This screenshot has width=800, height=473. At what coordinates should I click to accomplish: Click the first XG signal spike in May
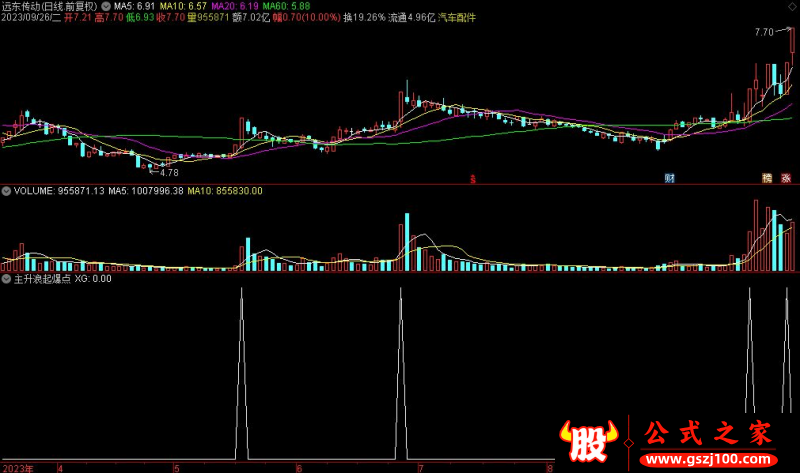tap(242, 374)
